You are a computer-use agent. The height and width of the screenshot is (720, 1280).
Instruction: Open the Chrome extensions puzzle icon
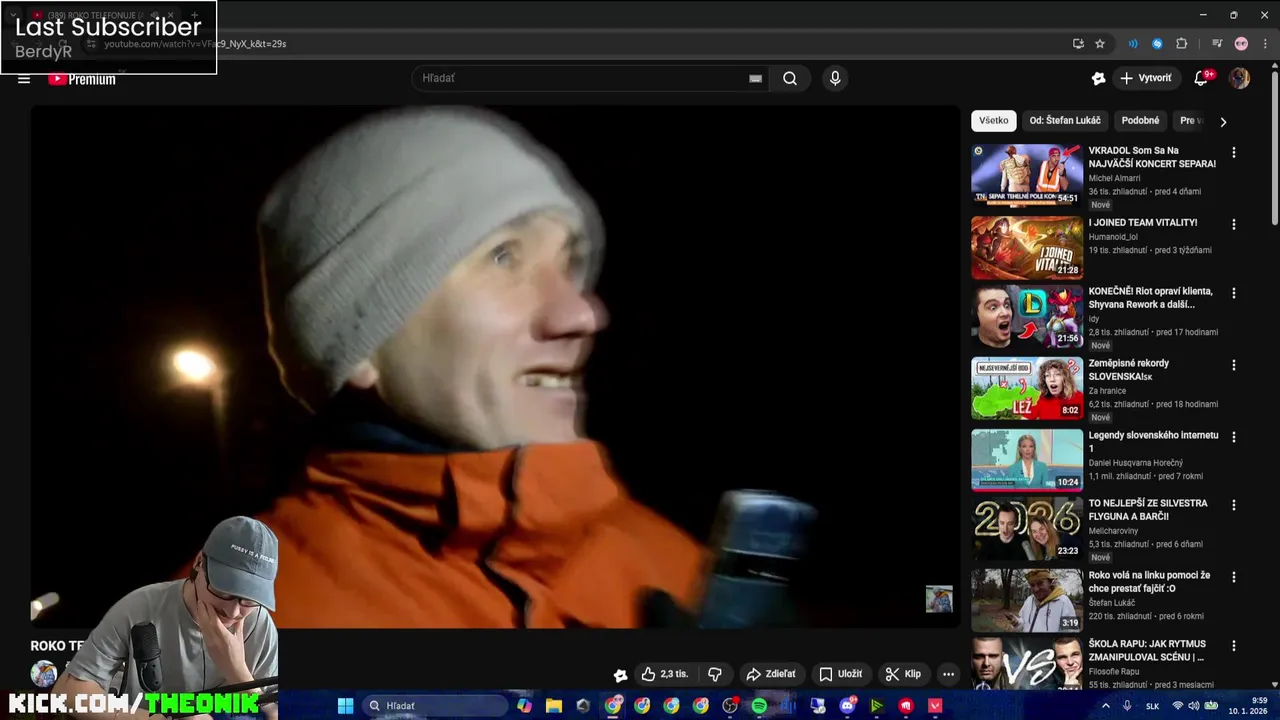pos(1182,44)
